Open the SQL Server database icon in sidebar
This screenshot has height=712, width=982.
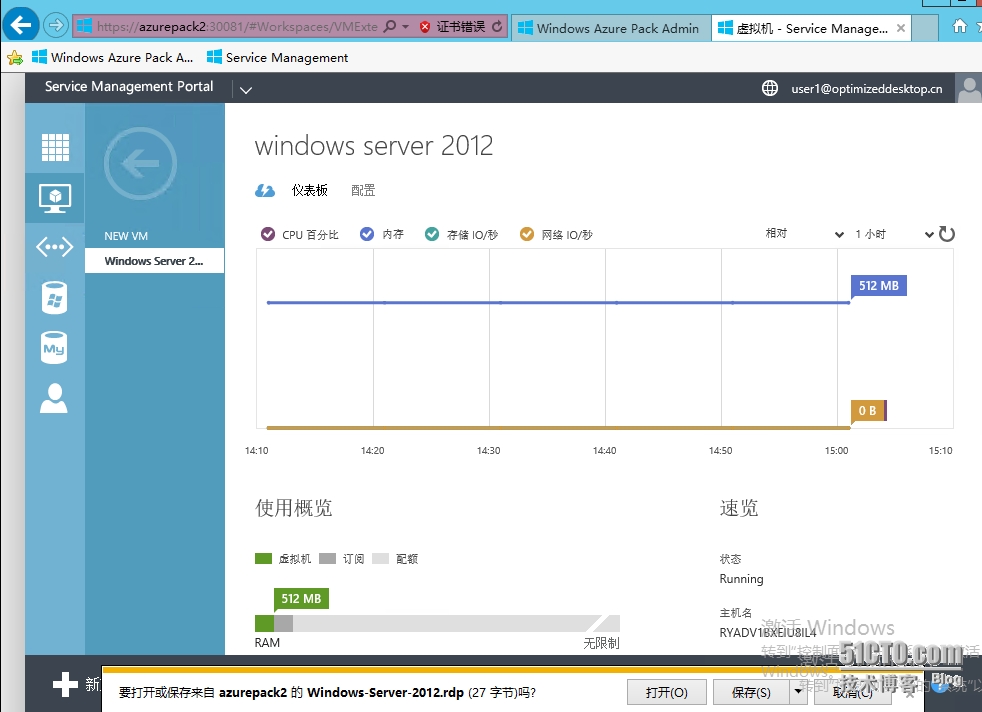[x=54, y=297]
